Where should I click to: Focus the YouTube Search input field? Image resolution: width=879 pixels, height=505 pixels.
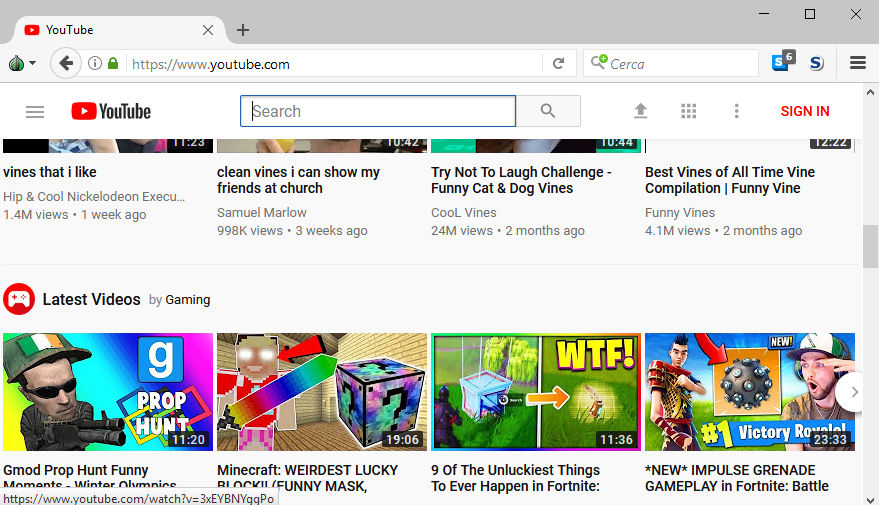(x=378, y=111)
